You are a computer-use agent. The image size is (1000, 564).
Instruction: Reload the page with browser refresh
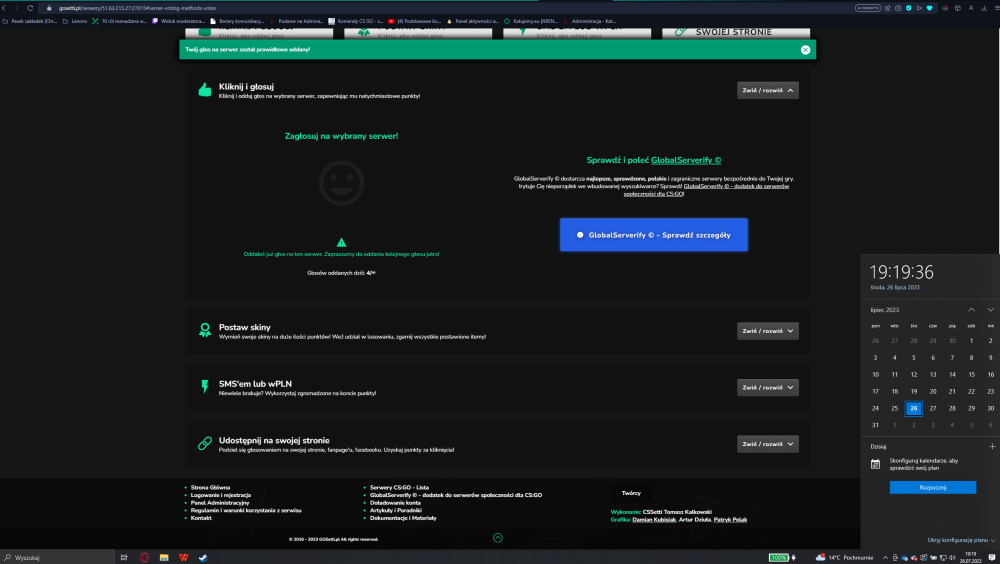29,8
